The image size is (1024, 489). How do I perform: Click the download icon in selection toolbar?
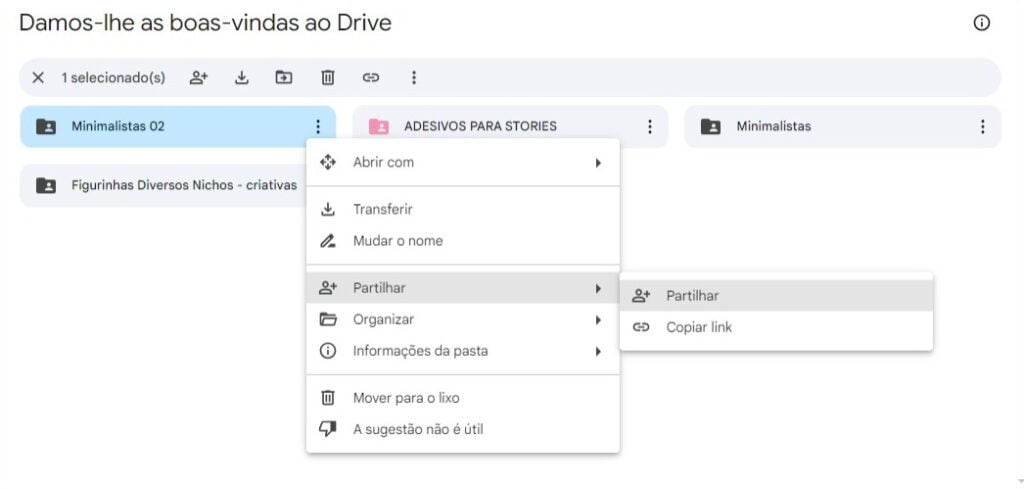point(241,78)
